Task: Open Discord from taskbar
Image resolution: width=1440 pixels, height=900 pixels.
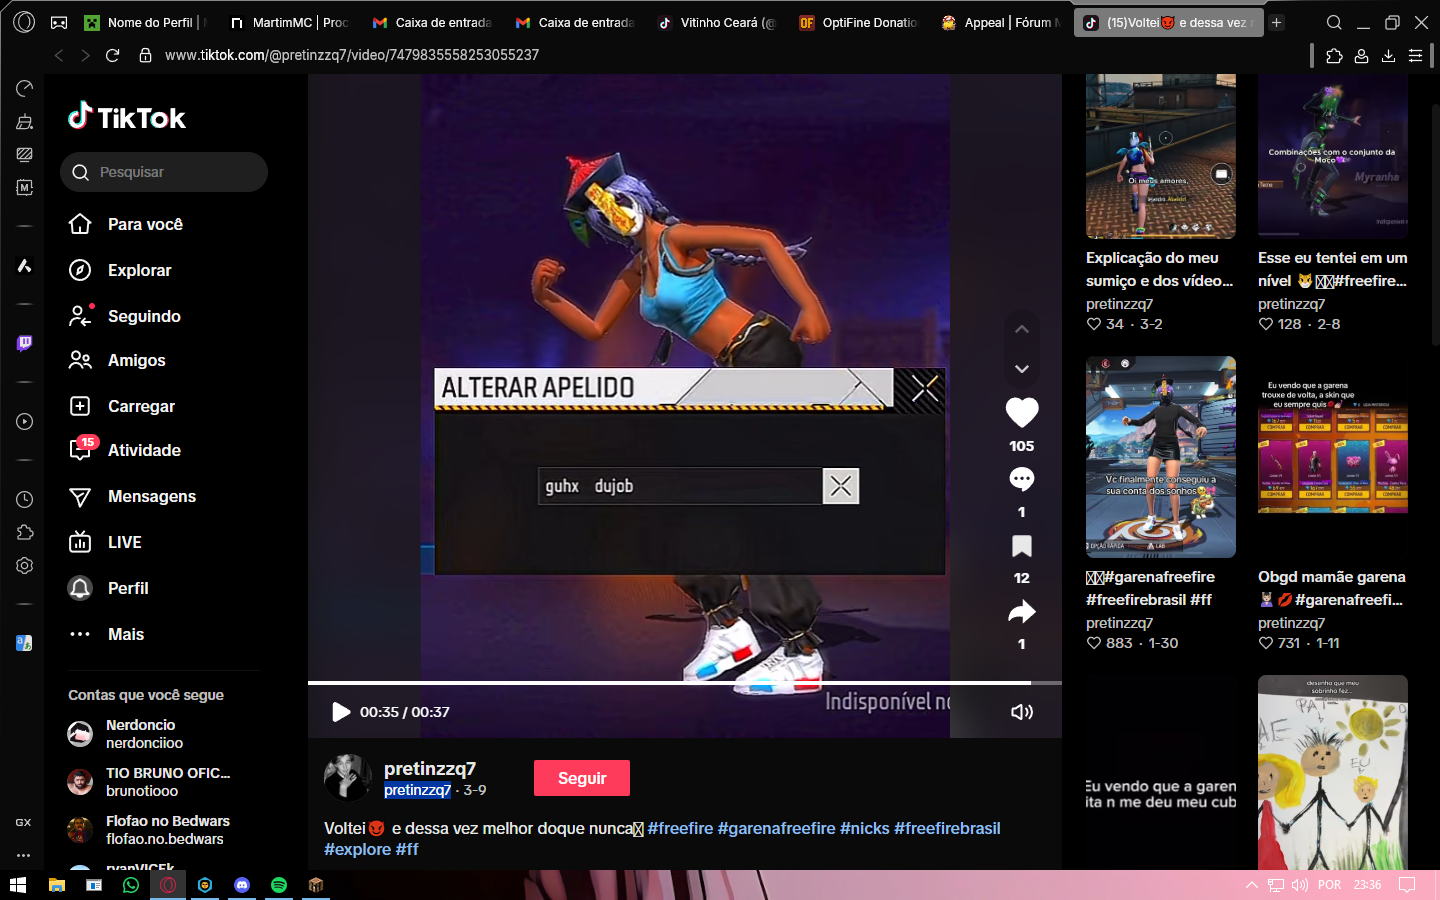Action: pyautogui.click(x=242, y=885)
